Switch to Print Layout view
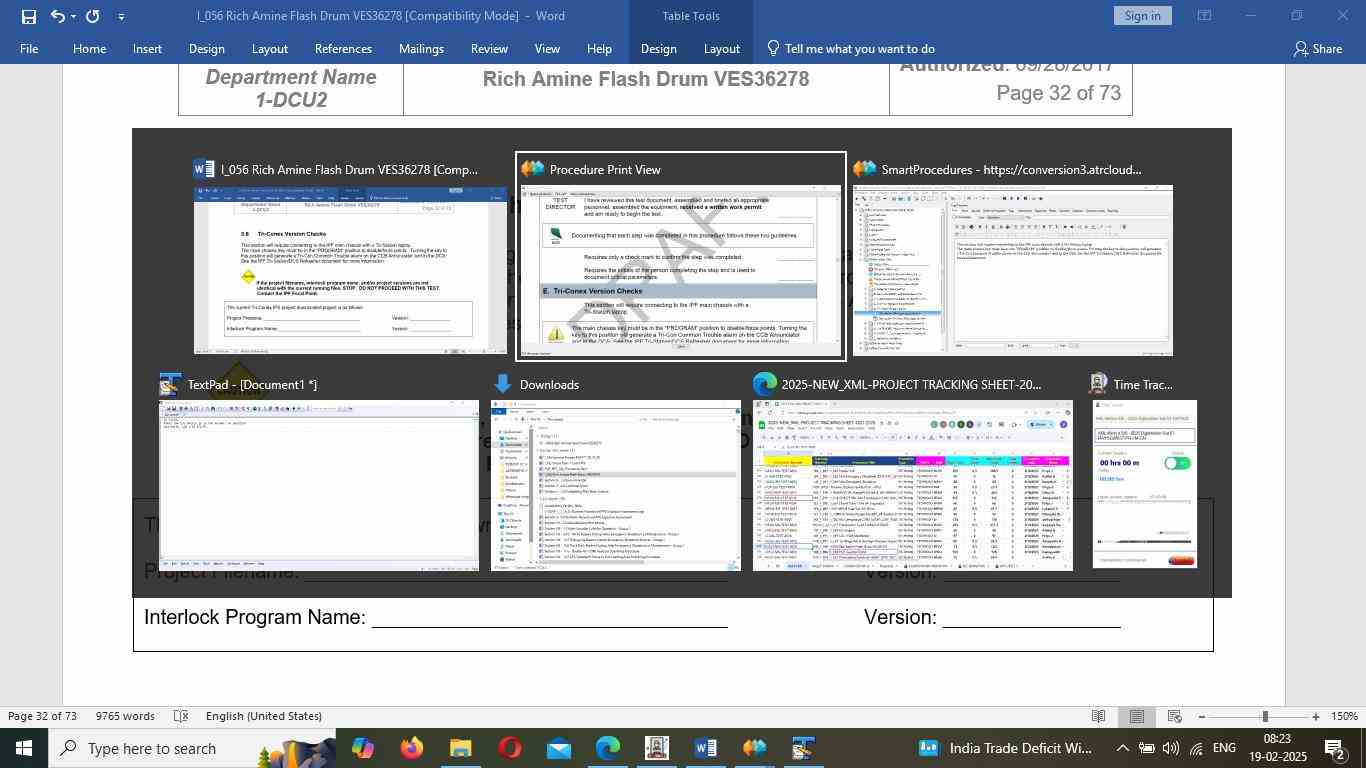The height and width of the screenshot is (768, 1366). point(1137,716)
